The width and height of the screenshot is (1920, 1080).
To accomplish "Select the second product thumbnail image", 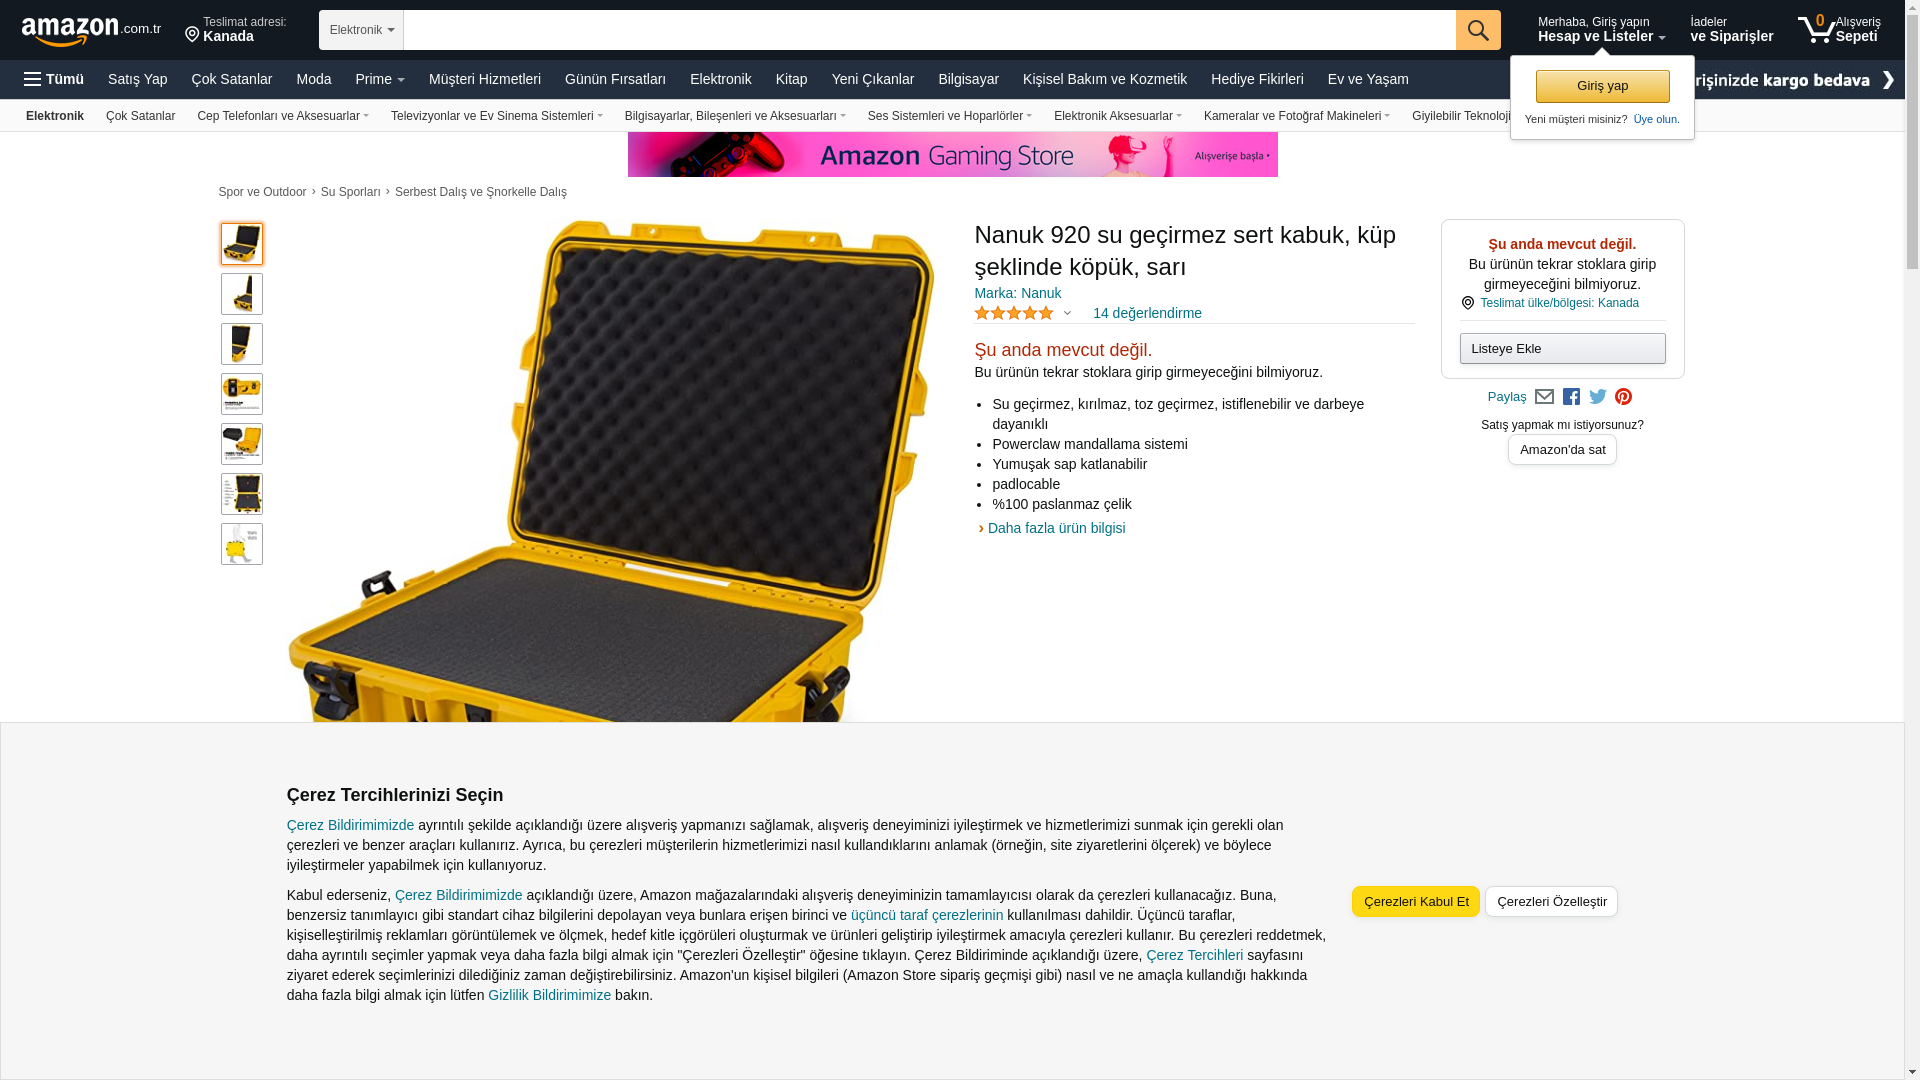I will click(x=242, y=294).
